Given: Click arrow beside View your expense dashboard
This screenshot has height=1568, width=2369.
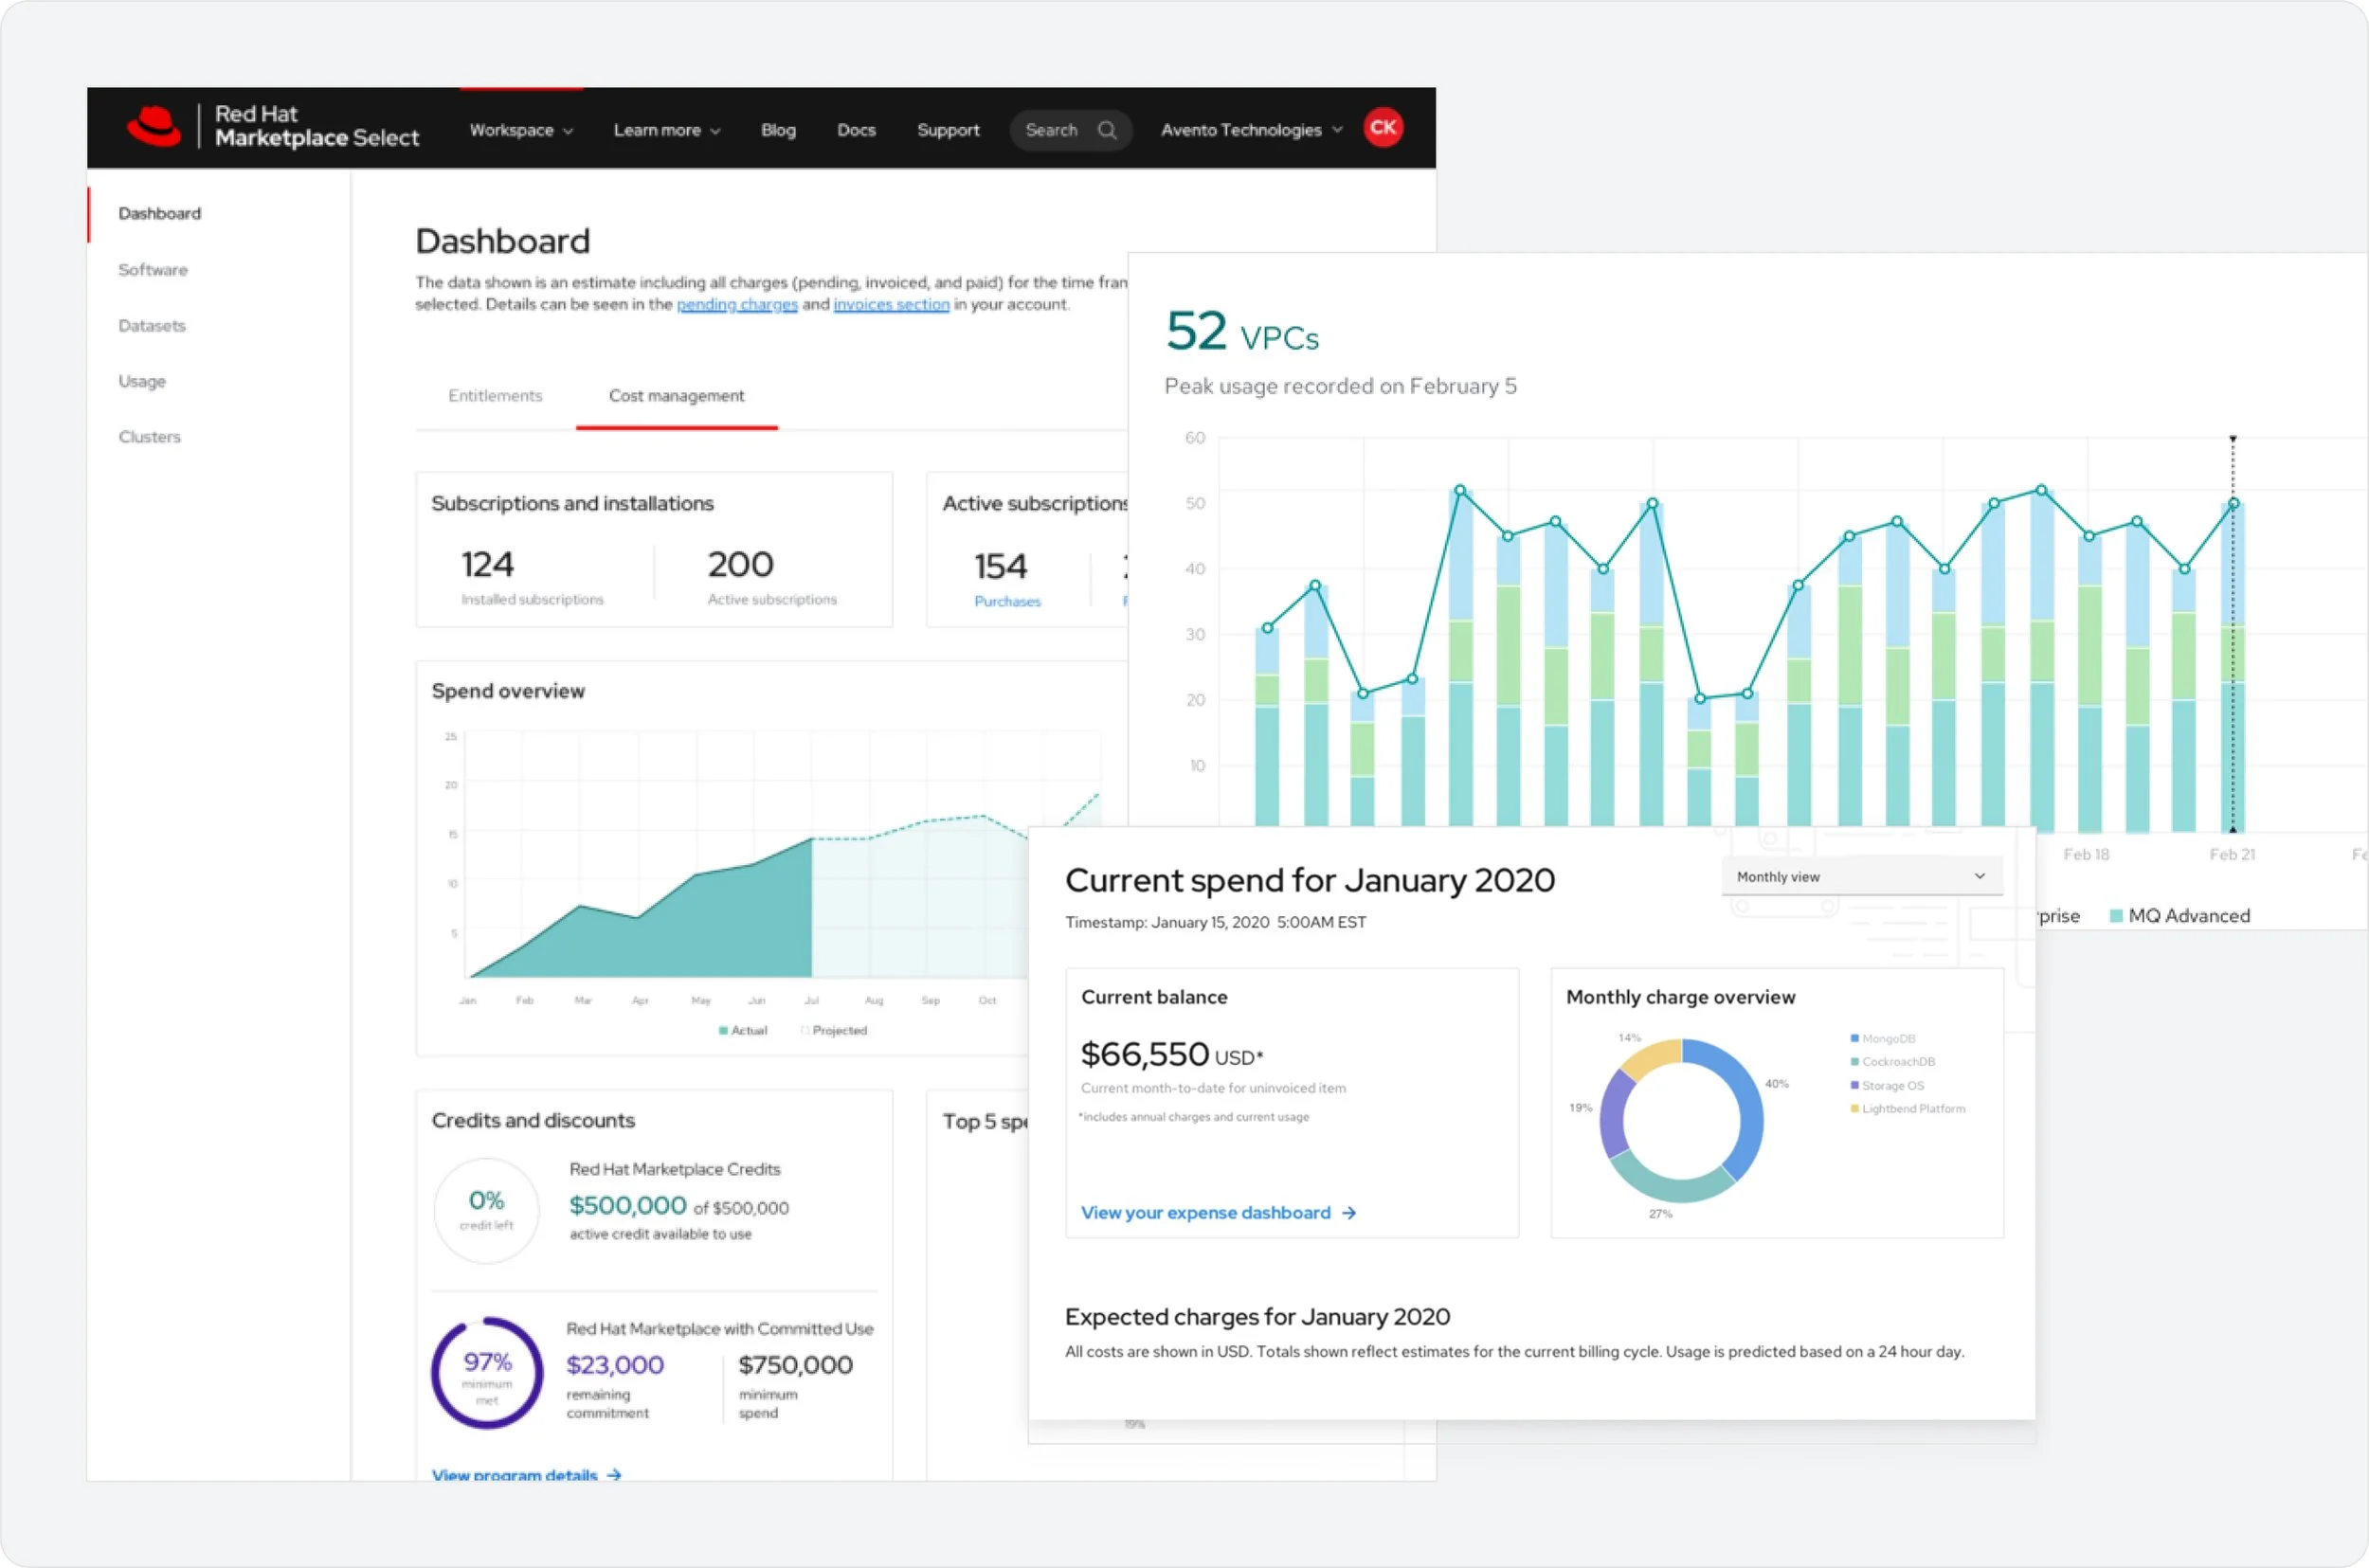Looking at the screenshot, I should pos(1349,1213).
